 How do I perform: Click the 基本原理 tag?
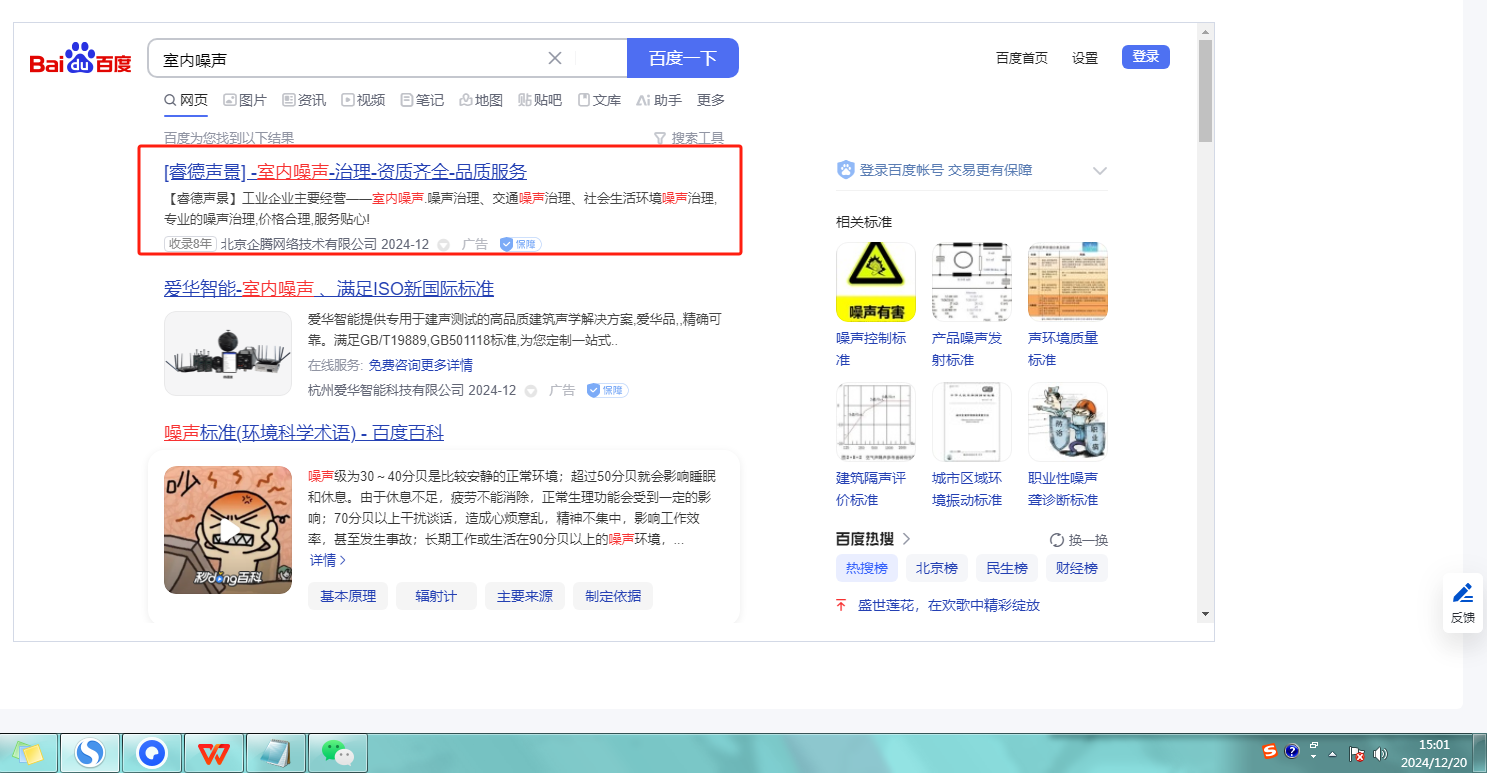[348, 596]
